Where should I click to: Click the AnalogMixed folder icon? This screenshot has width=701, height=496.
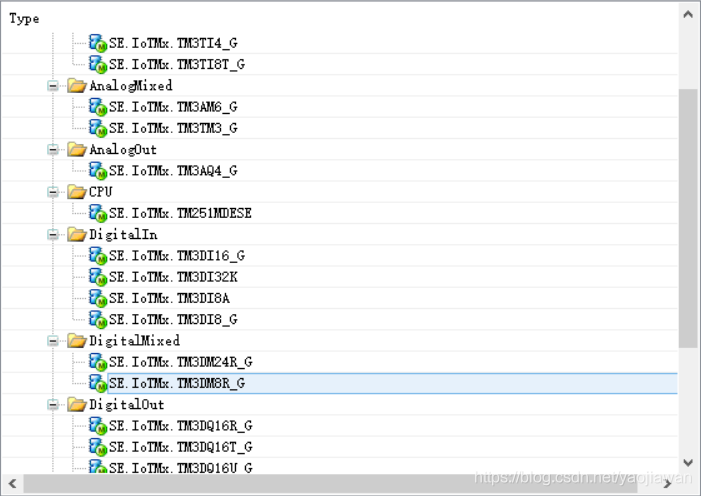[x=77, y=86]
